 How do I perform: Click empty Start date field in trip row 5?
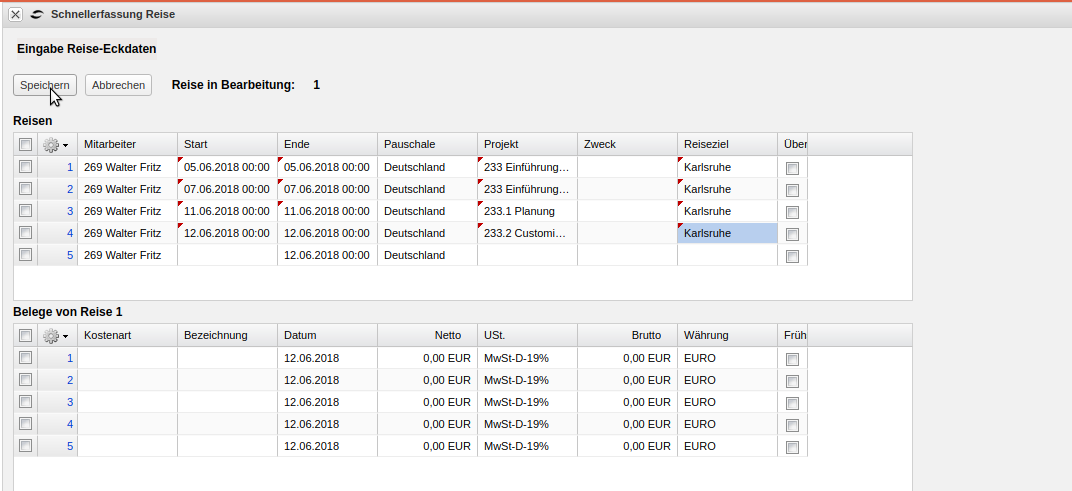pyautogui.click(x=227, y=255)
